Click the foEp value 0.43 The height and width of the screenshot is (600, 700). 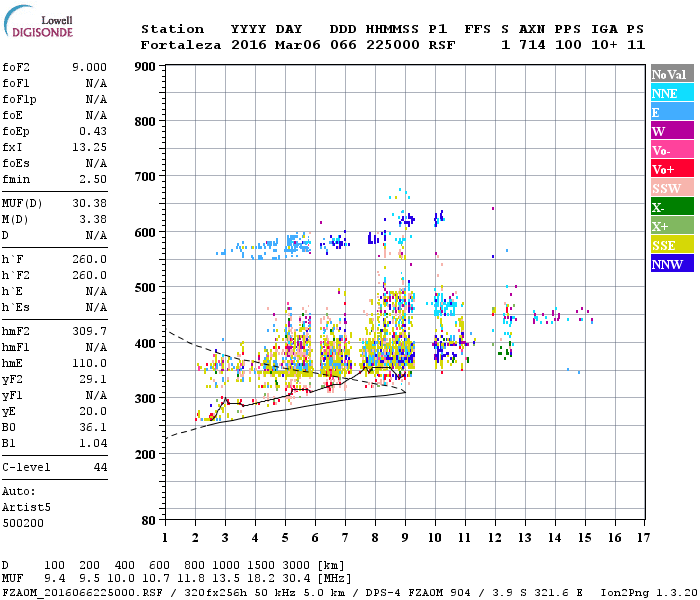(x=93, y=131)
